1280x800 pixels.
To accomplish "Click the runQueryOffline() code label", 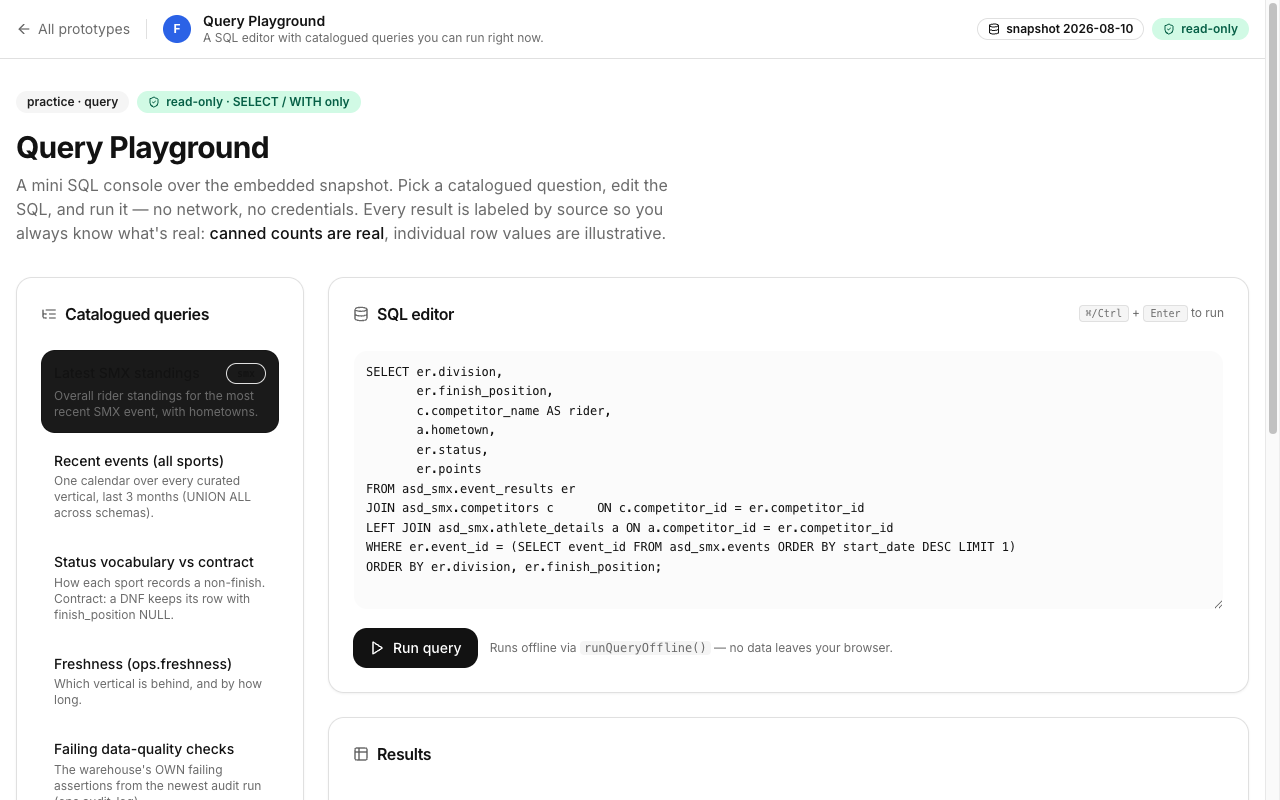I will pyautogui.click(x=646, y=648).
